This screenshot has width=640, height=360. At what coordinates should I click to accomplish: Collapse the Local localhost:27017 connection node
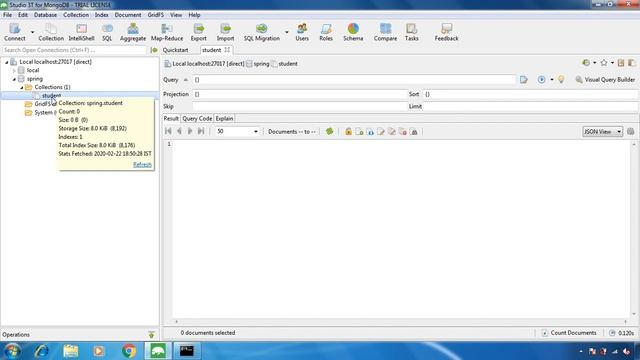pyautogui.click(x=7, y=62)
